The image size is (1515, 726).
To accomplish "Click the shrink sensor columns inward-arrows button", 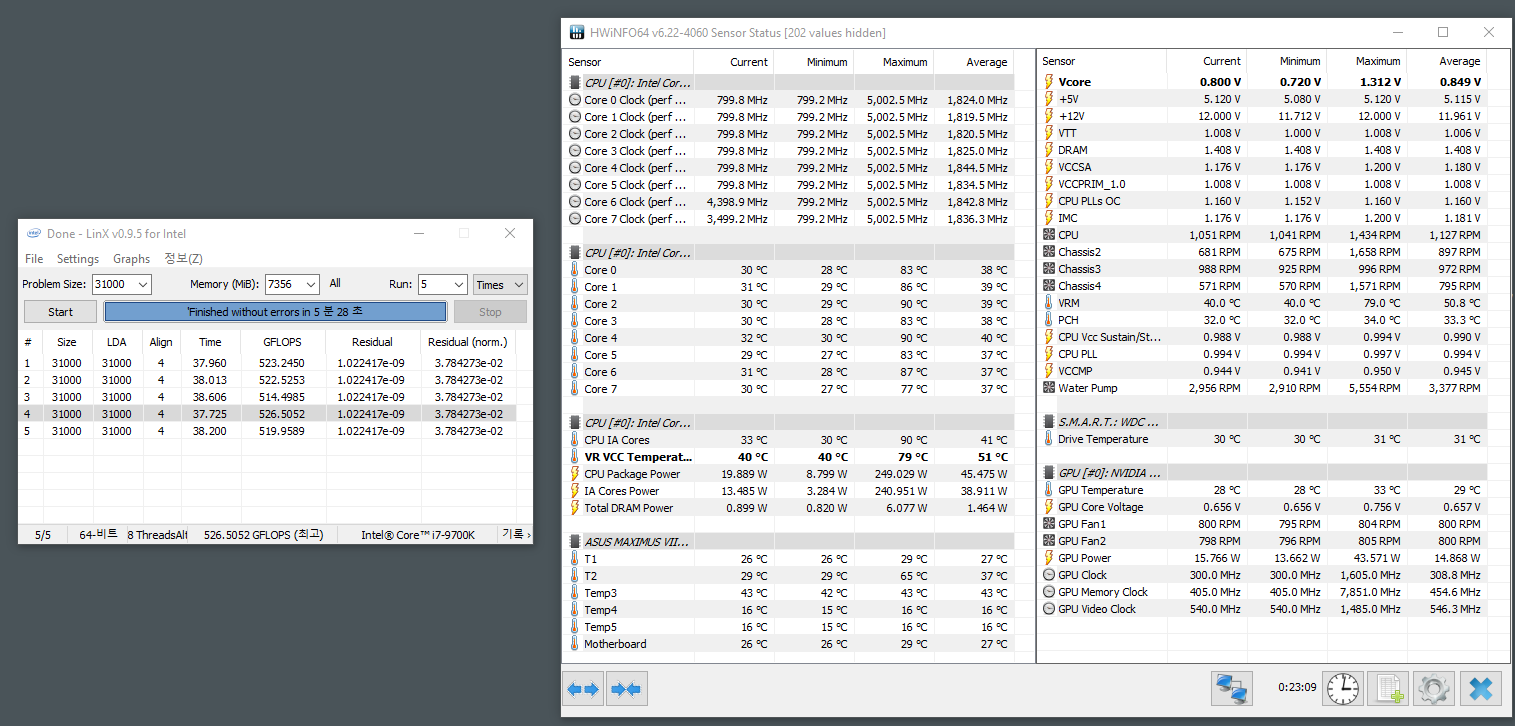I will pyautogui.click(x=626, y=689).
